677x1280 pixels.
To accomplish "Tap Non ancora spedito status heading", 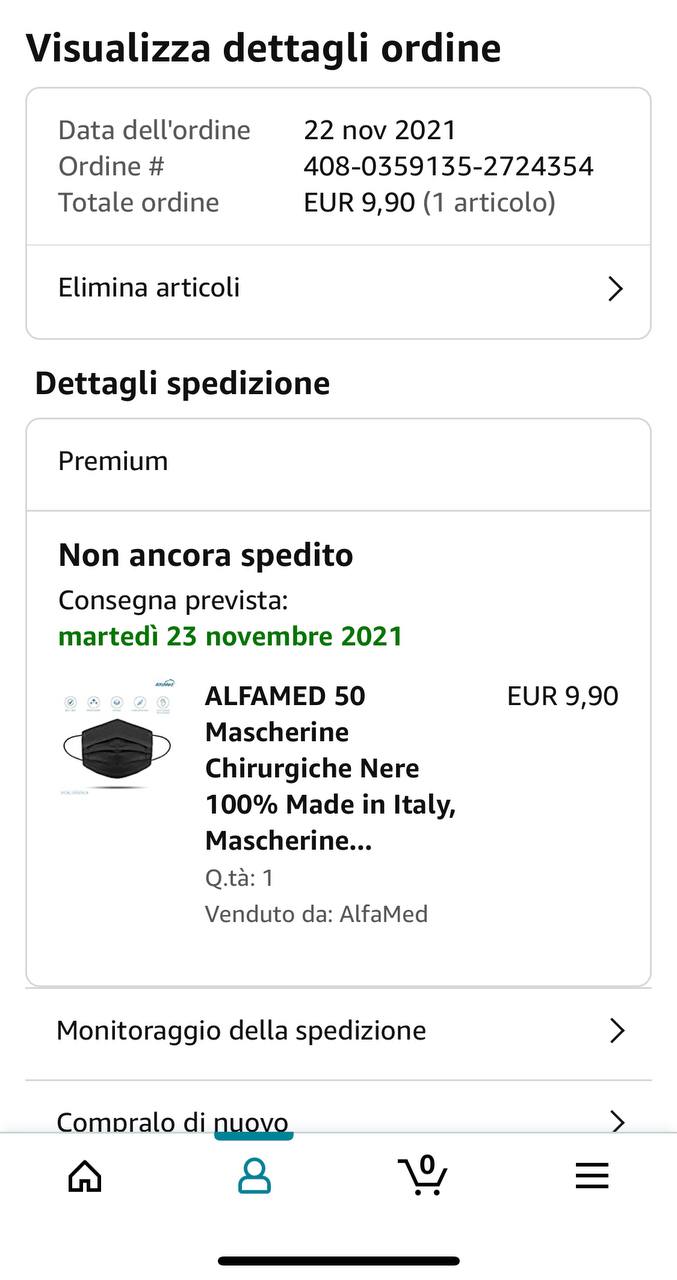I will (205, 555).
